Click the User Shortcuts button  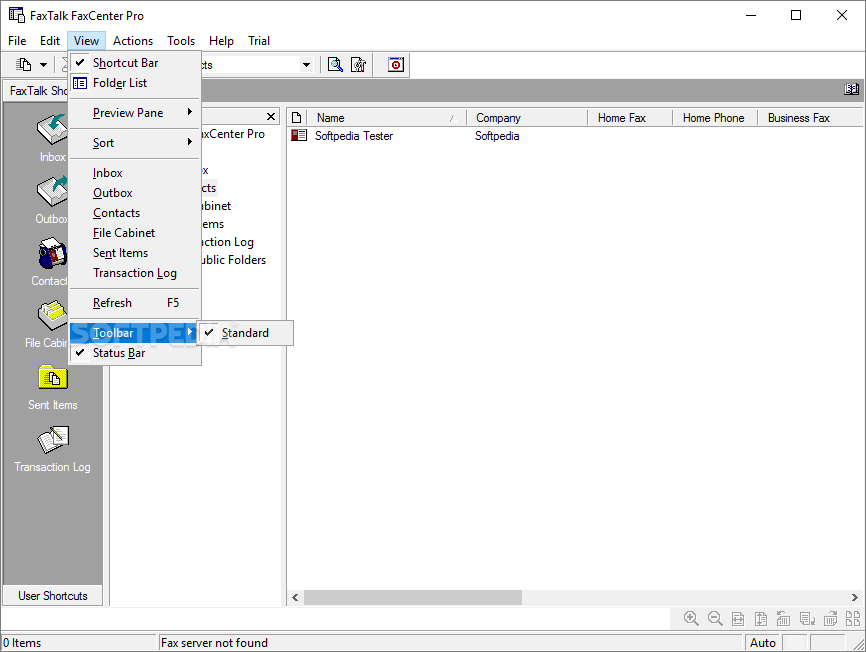[52, 596]
